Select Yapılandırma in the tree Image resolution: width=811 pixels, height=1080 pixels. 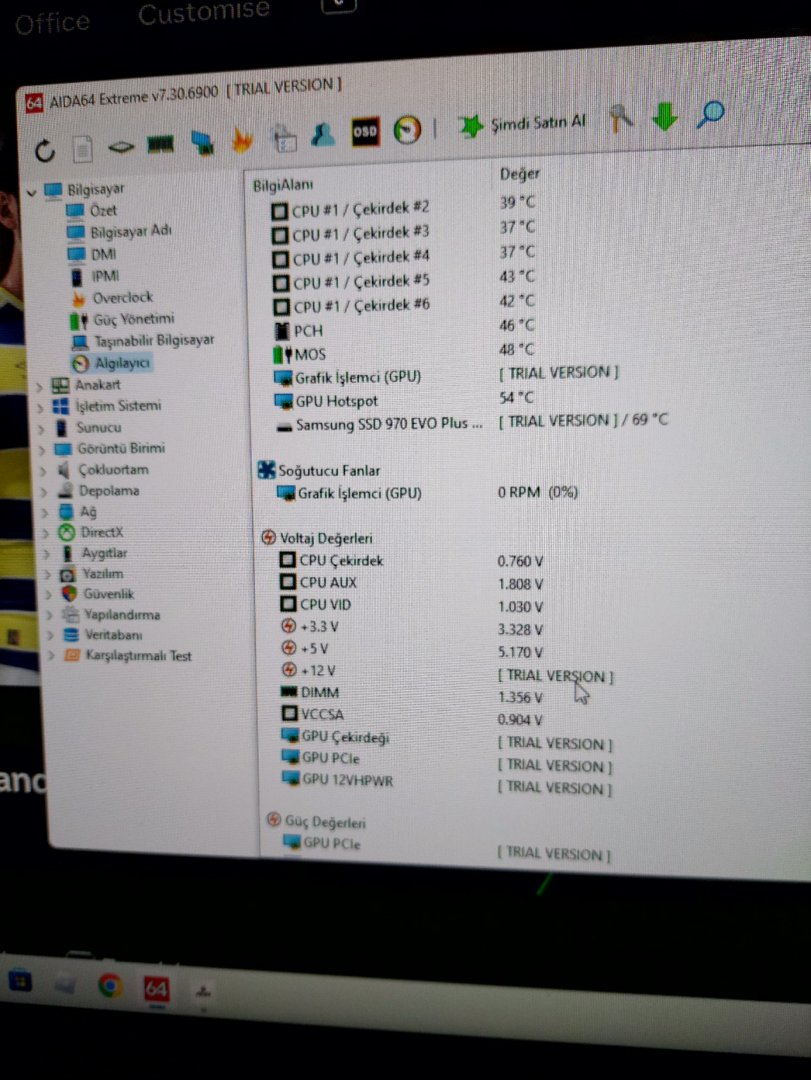click(x=122, y=614)
